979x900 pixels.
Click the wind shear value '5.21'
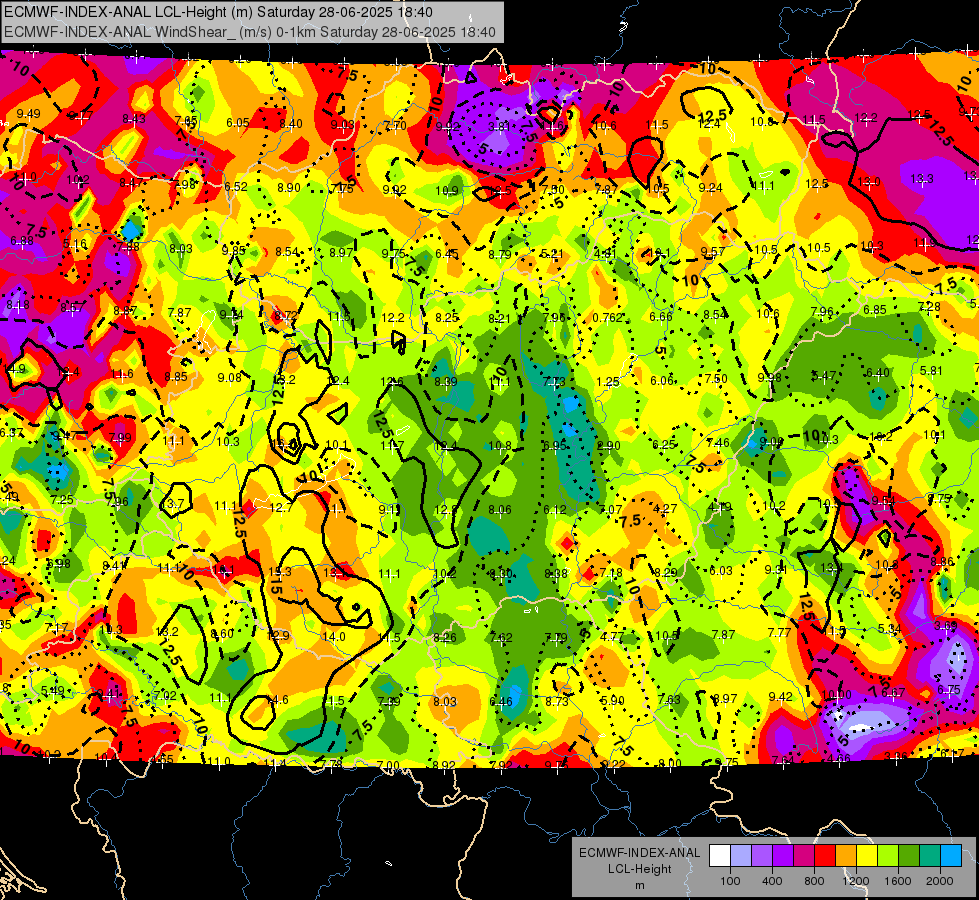552,254
